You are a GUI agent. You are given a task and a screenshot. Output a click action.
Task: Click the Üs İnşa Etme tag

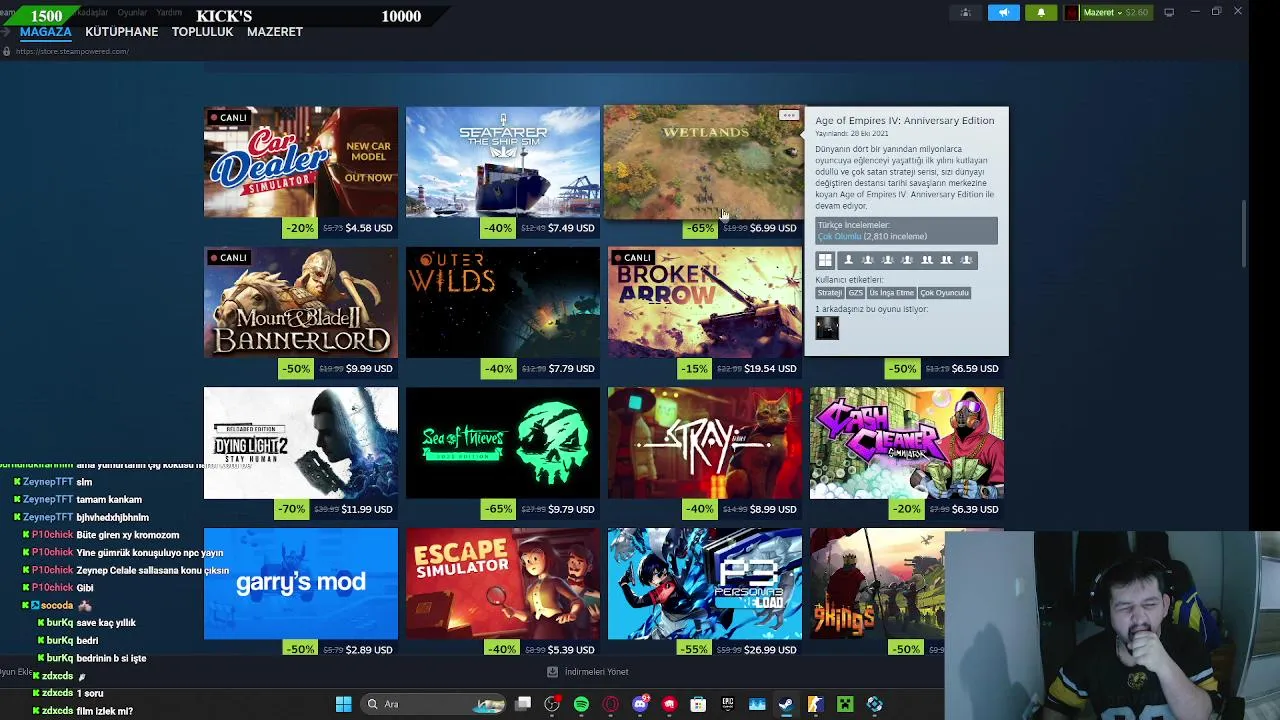coord(891,293)
